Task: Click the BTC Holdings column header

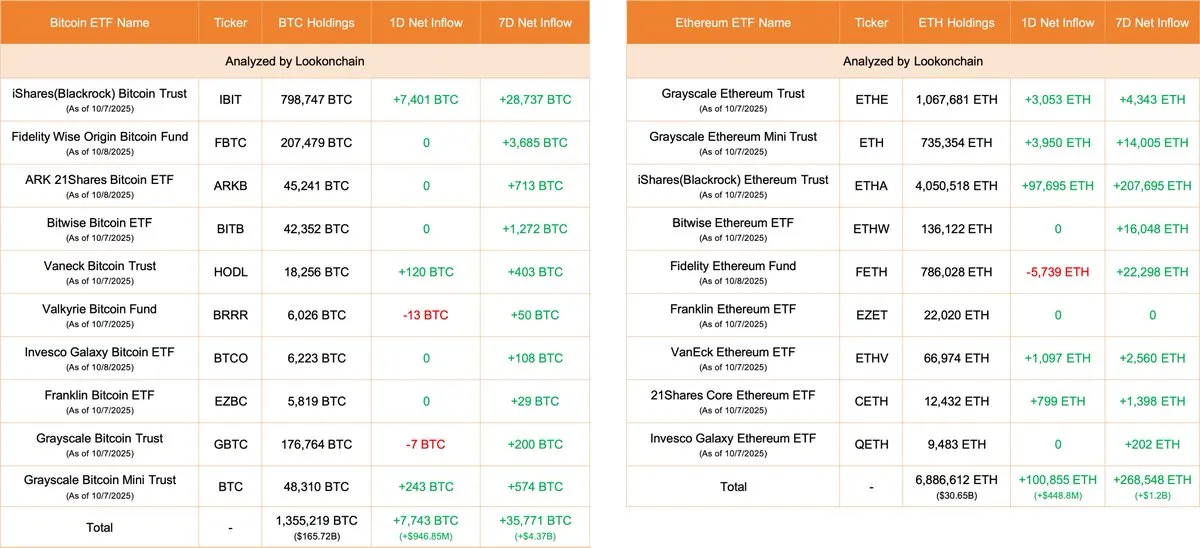Action: tap(316, 22)
